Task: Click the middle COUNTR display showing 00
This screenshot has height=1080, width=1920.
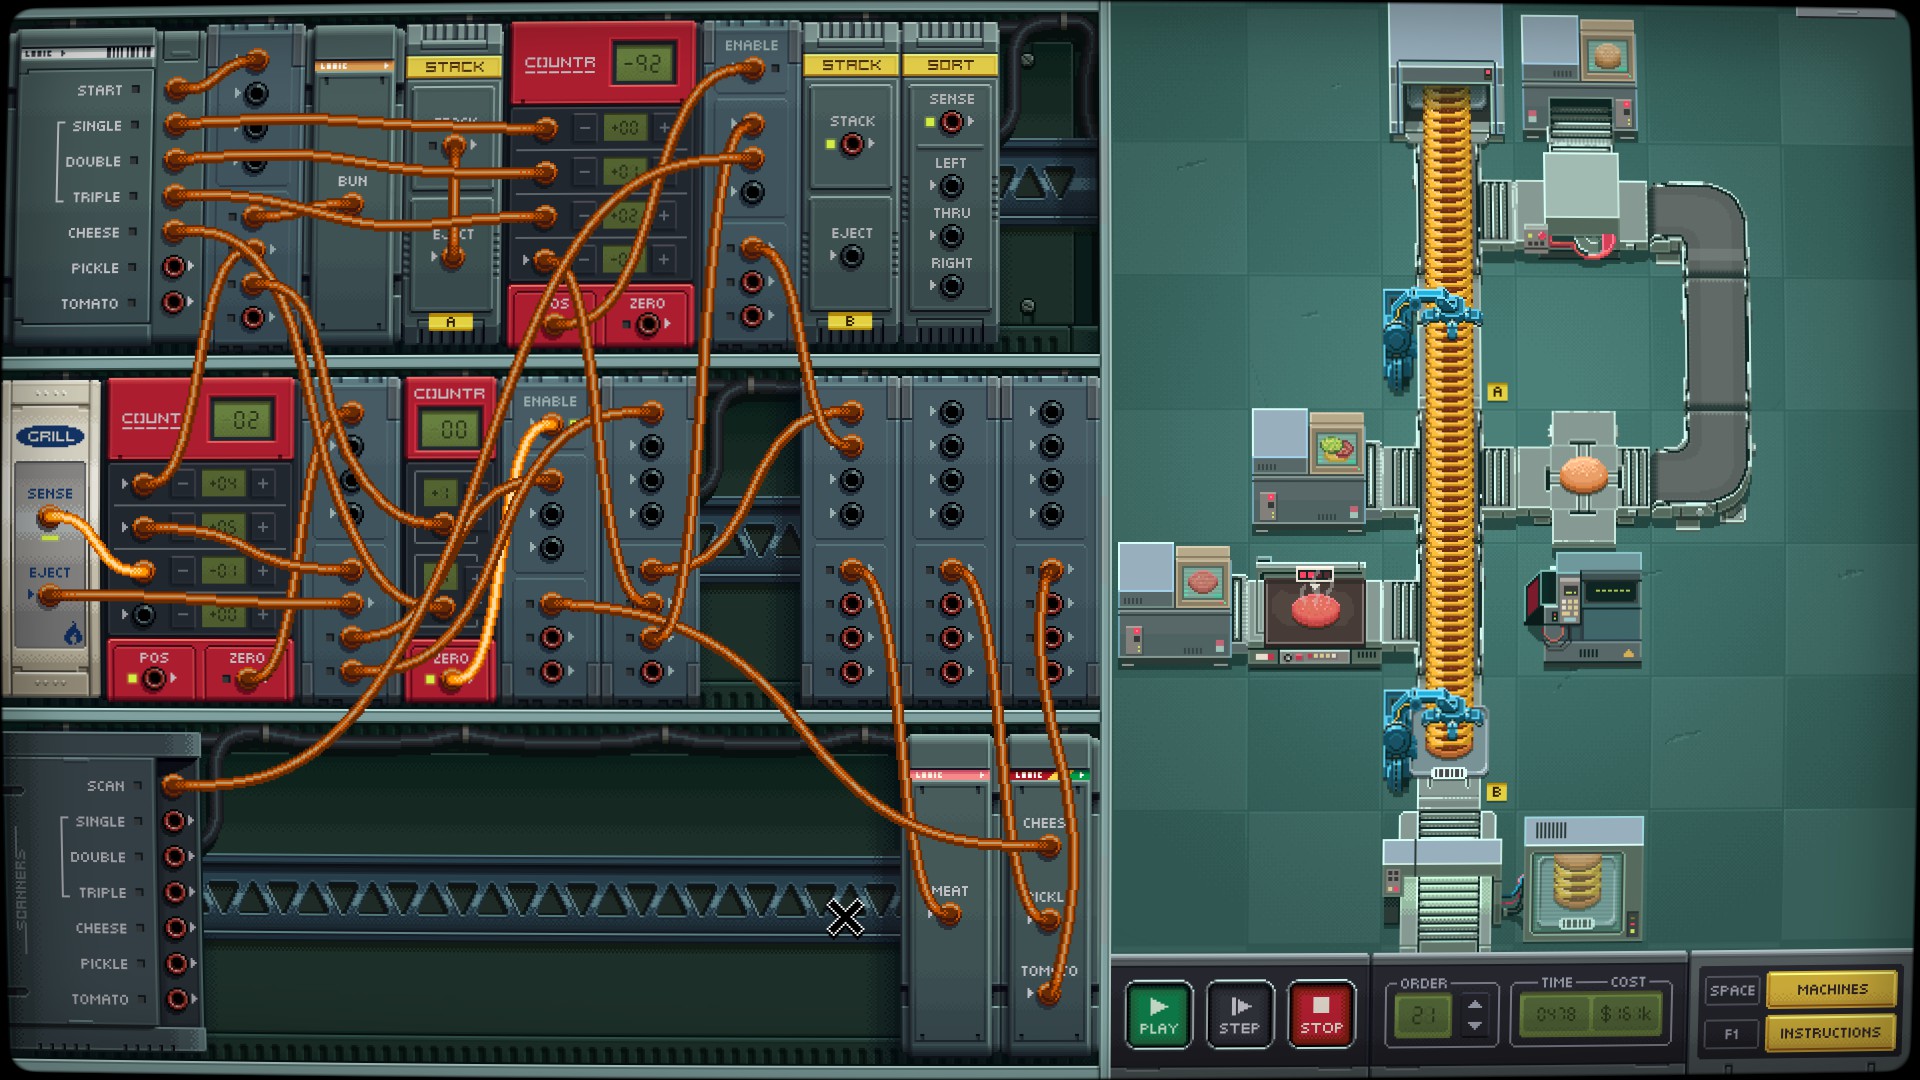Action: pyautogui.click(x=451, y=429)
